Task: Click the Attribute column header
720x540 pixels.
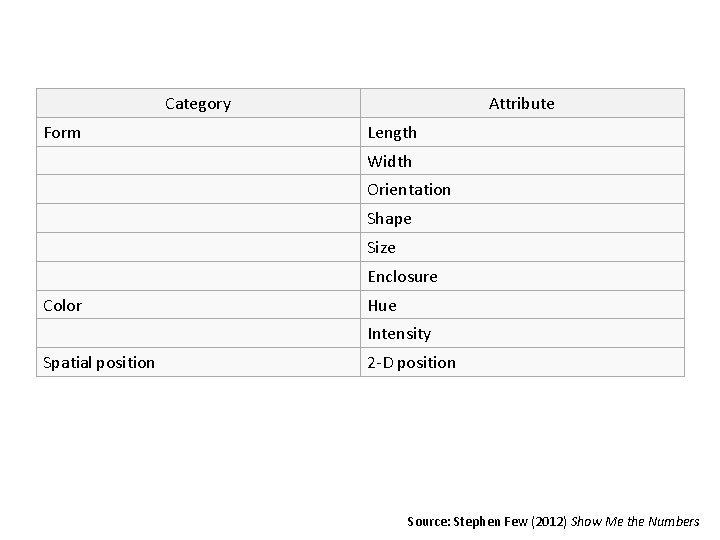Action: [x=521, y=104]
